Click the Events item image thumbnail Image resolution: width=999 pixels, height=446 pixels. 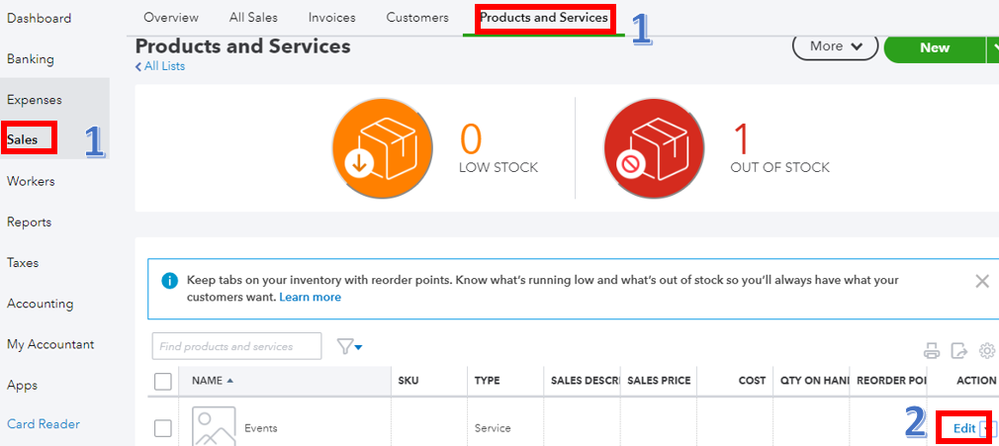click(x=212, y=427)
